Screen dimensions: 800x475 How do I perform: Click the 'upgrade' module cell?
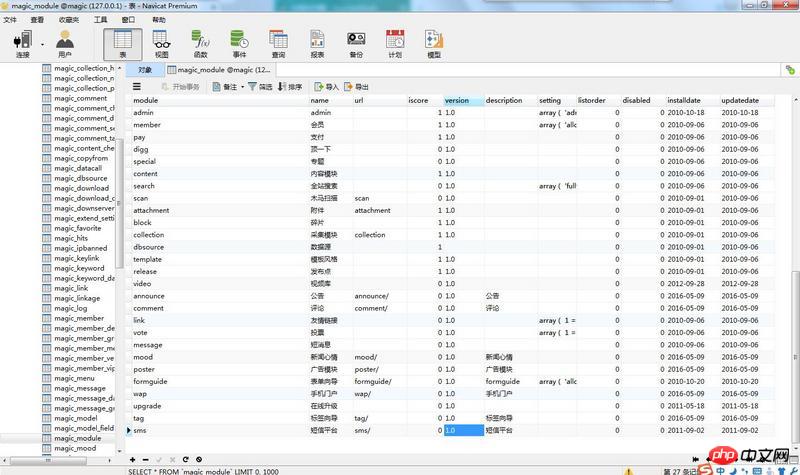[219, 406]
